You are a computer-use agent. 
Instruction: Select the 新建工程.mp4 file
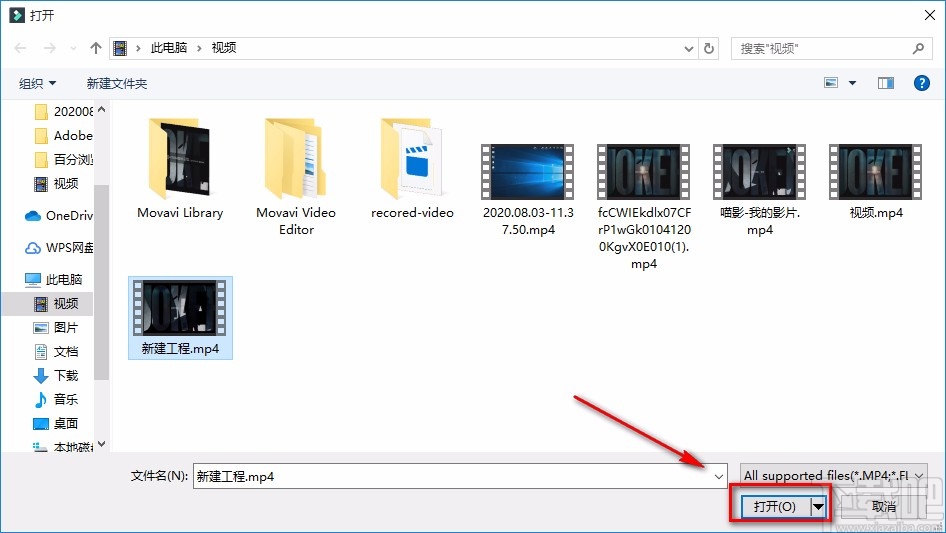[180, 318]
